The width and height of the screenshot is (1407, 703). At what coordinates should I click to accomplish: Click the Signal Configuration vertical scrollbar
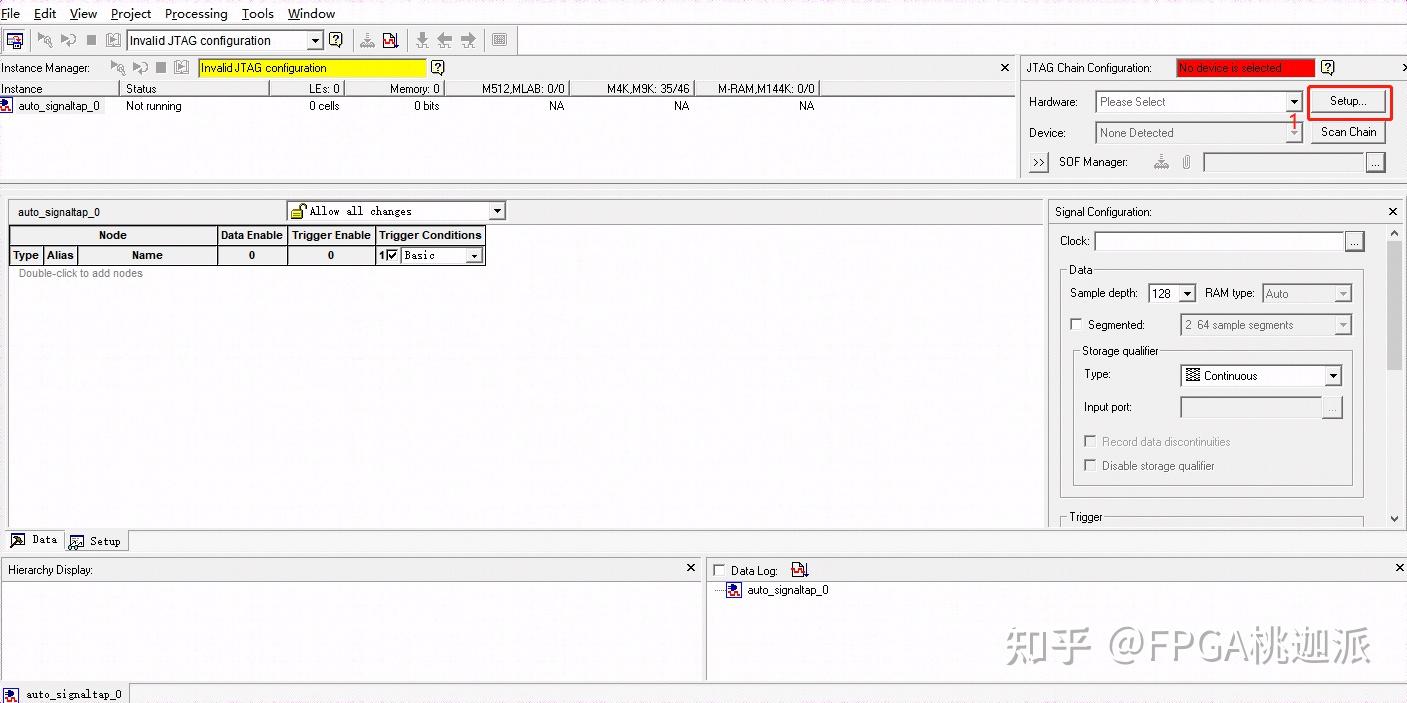click(x=1394, y=375)
